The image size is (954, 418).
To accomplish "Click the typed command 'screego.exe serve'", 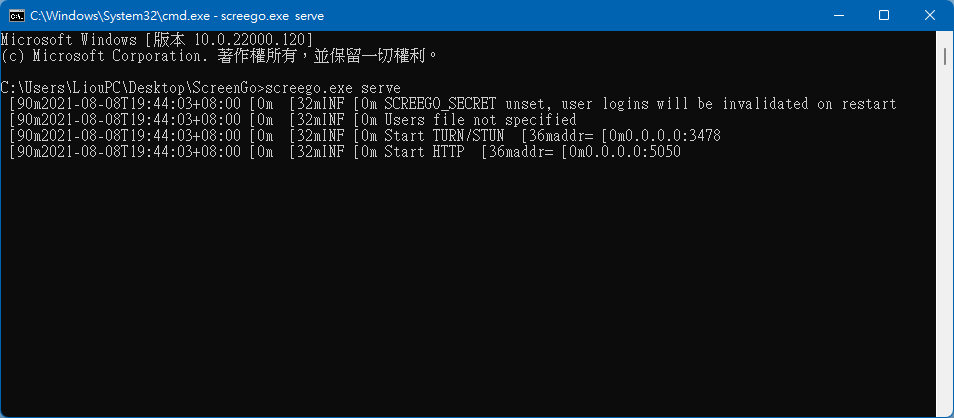I will (x=334, y=88).
